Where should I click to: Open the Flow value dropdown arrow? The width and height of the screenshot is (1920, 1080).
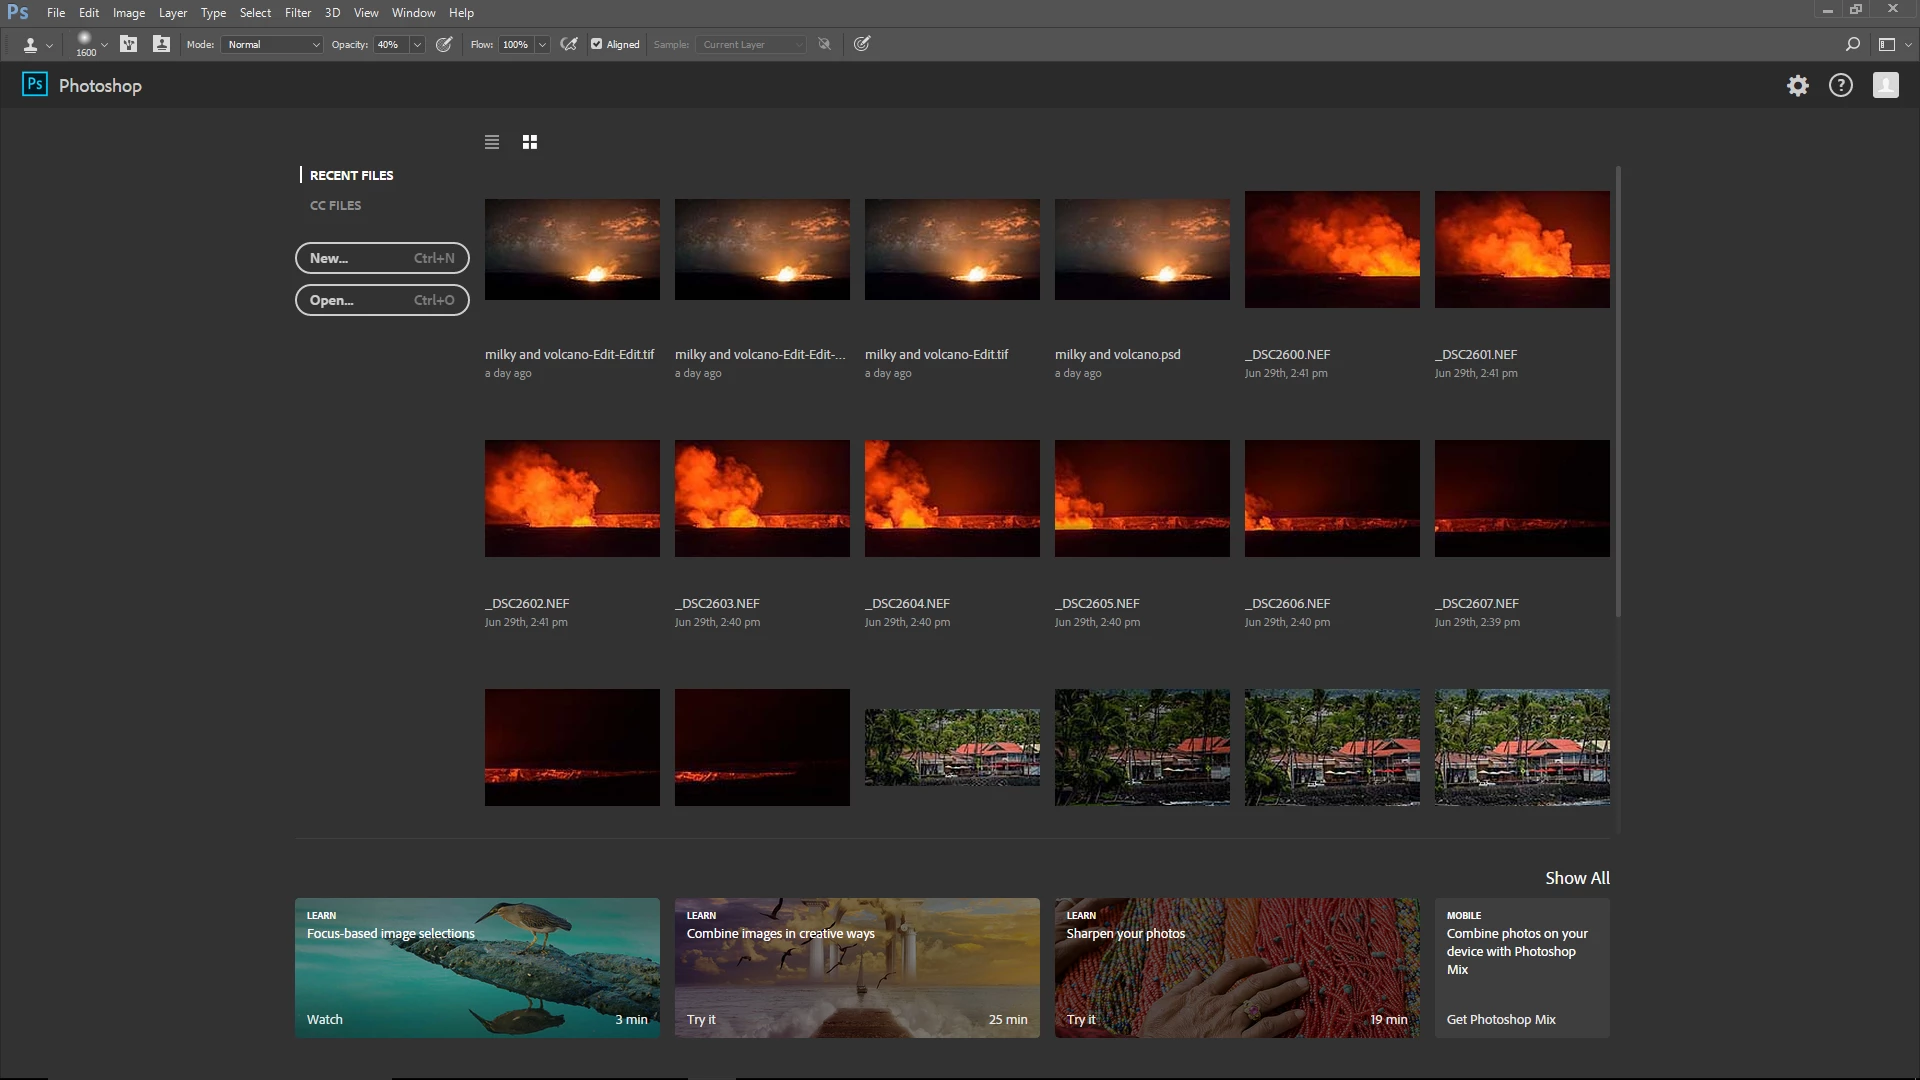point(542,44)
